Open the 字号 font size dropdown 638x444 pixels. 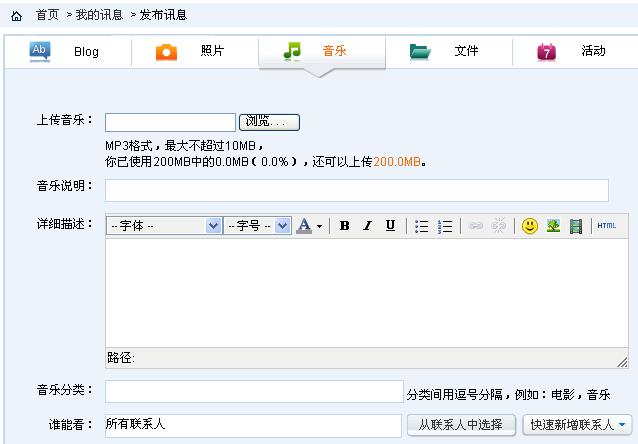pos(258,225)
